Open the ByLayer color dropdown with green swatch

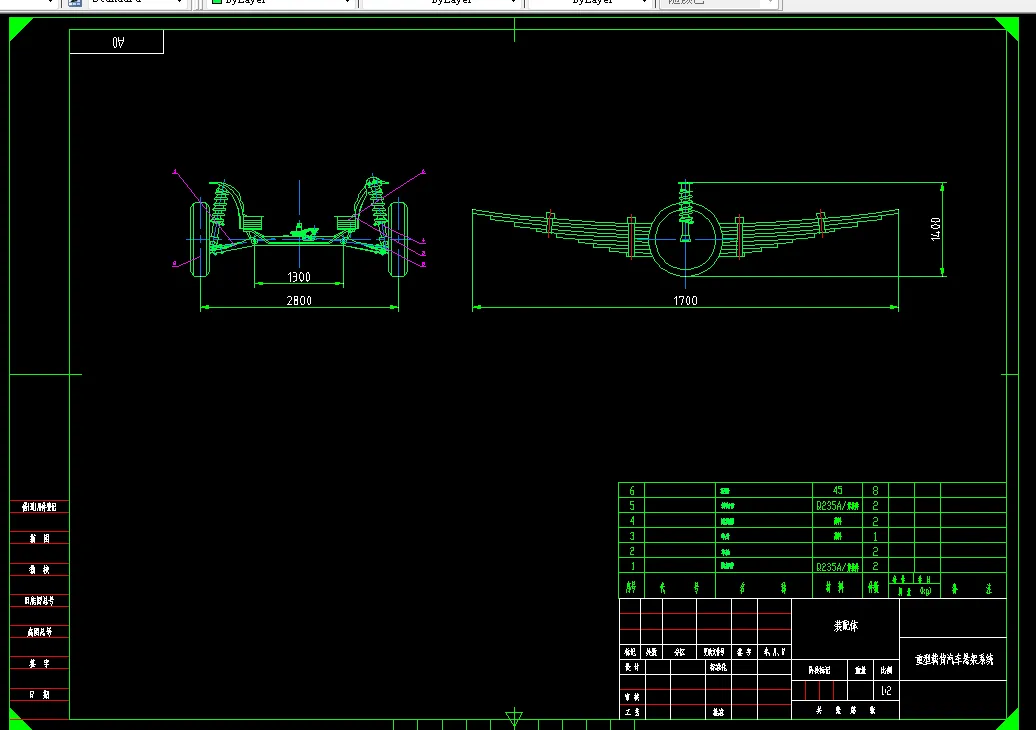(281, 3)
